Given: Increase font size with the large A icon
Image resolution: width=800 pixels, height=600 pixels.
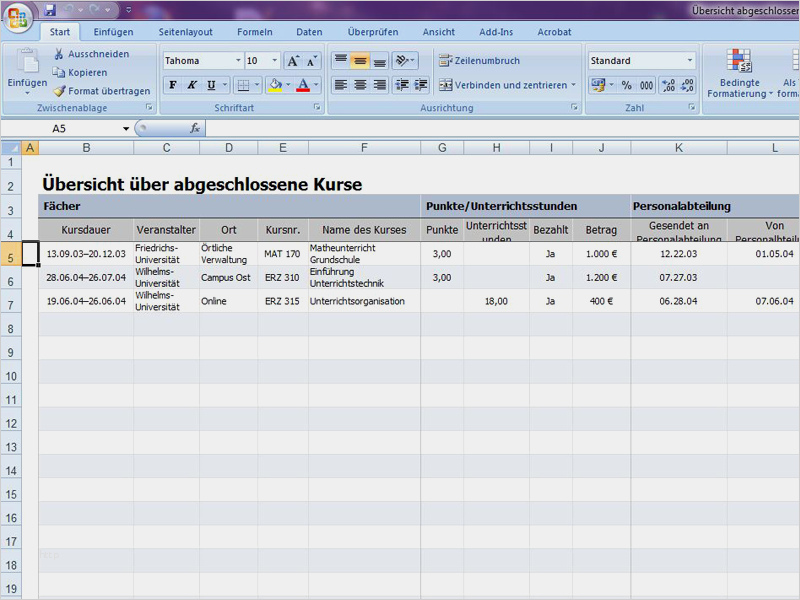Looking at the screenshot, I should click(293, 61).
